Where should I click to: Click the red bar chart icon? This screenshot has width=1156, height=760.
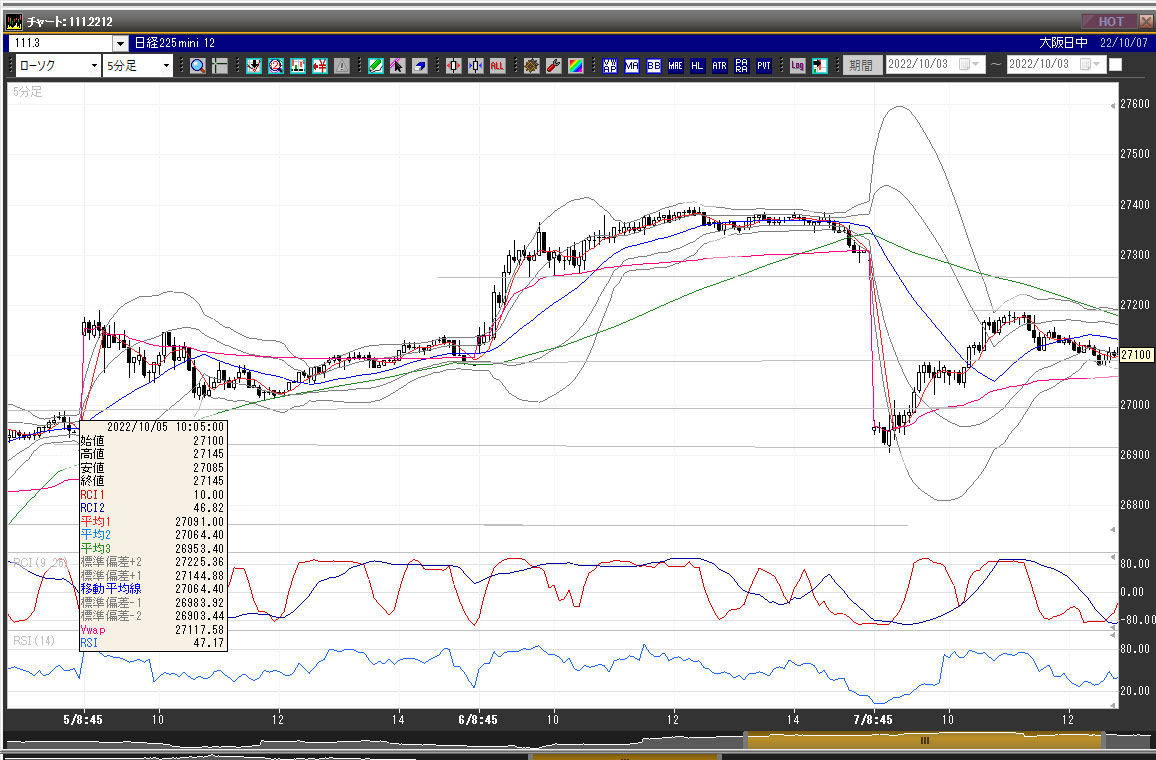[x=298, y=66]
